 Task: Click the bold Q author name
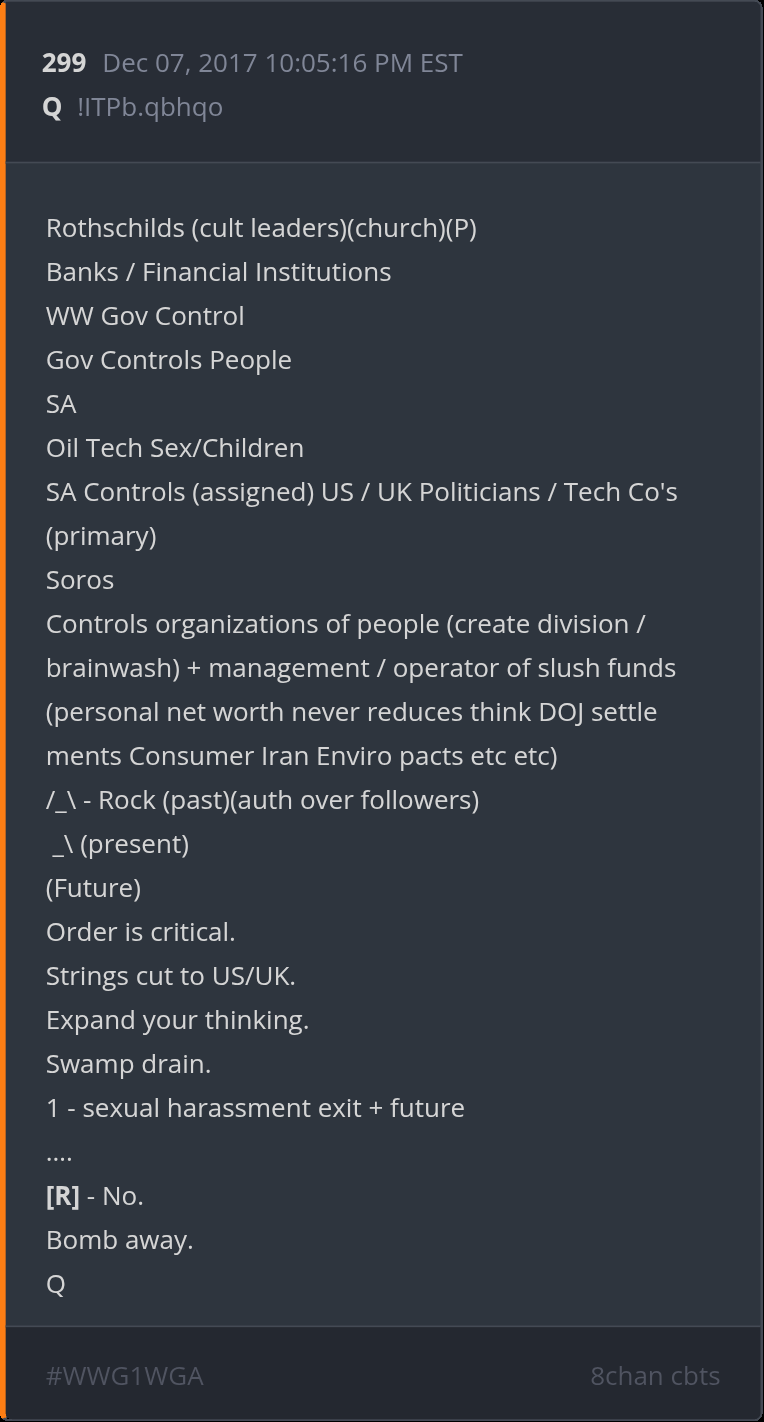[52, 107]
